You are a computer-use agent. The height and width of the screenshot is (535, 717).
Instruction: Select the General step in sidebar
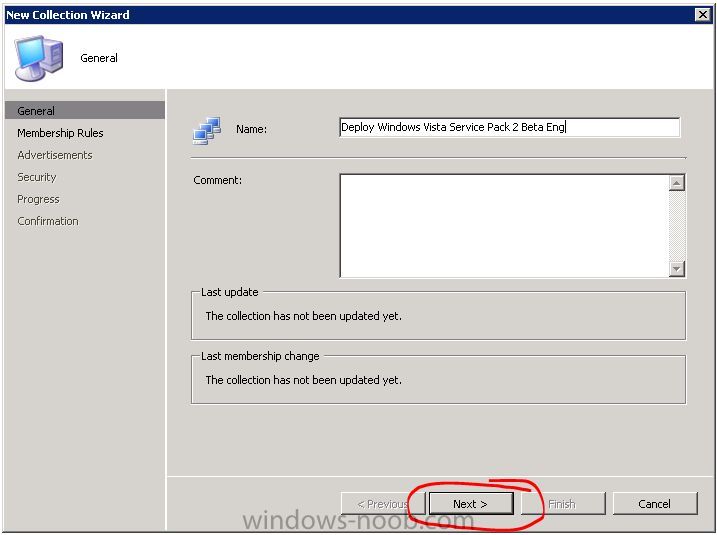[x=85, y=111]
